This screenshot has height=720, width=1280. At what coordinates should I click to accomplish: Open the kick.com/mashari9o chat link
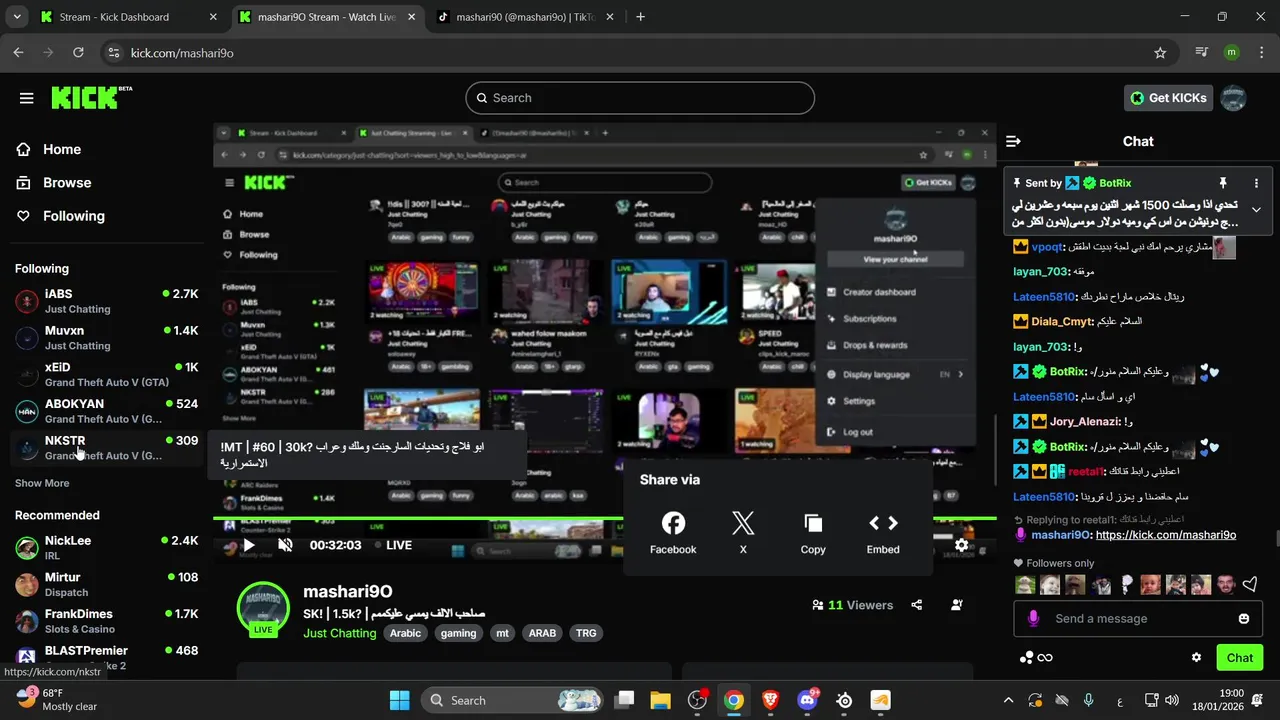coord(1166,535)
